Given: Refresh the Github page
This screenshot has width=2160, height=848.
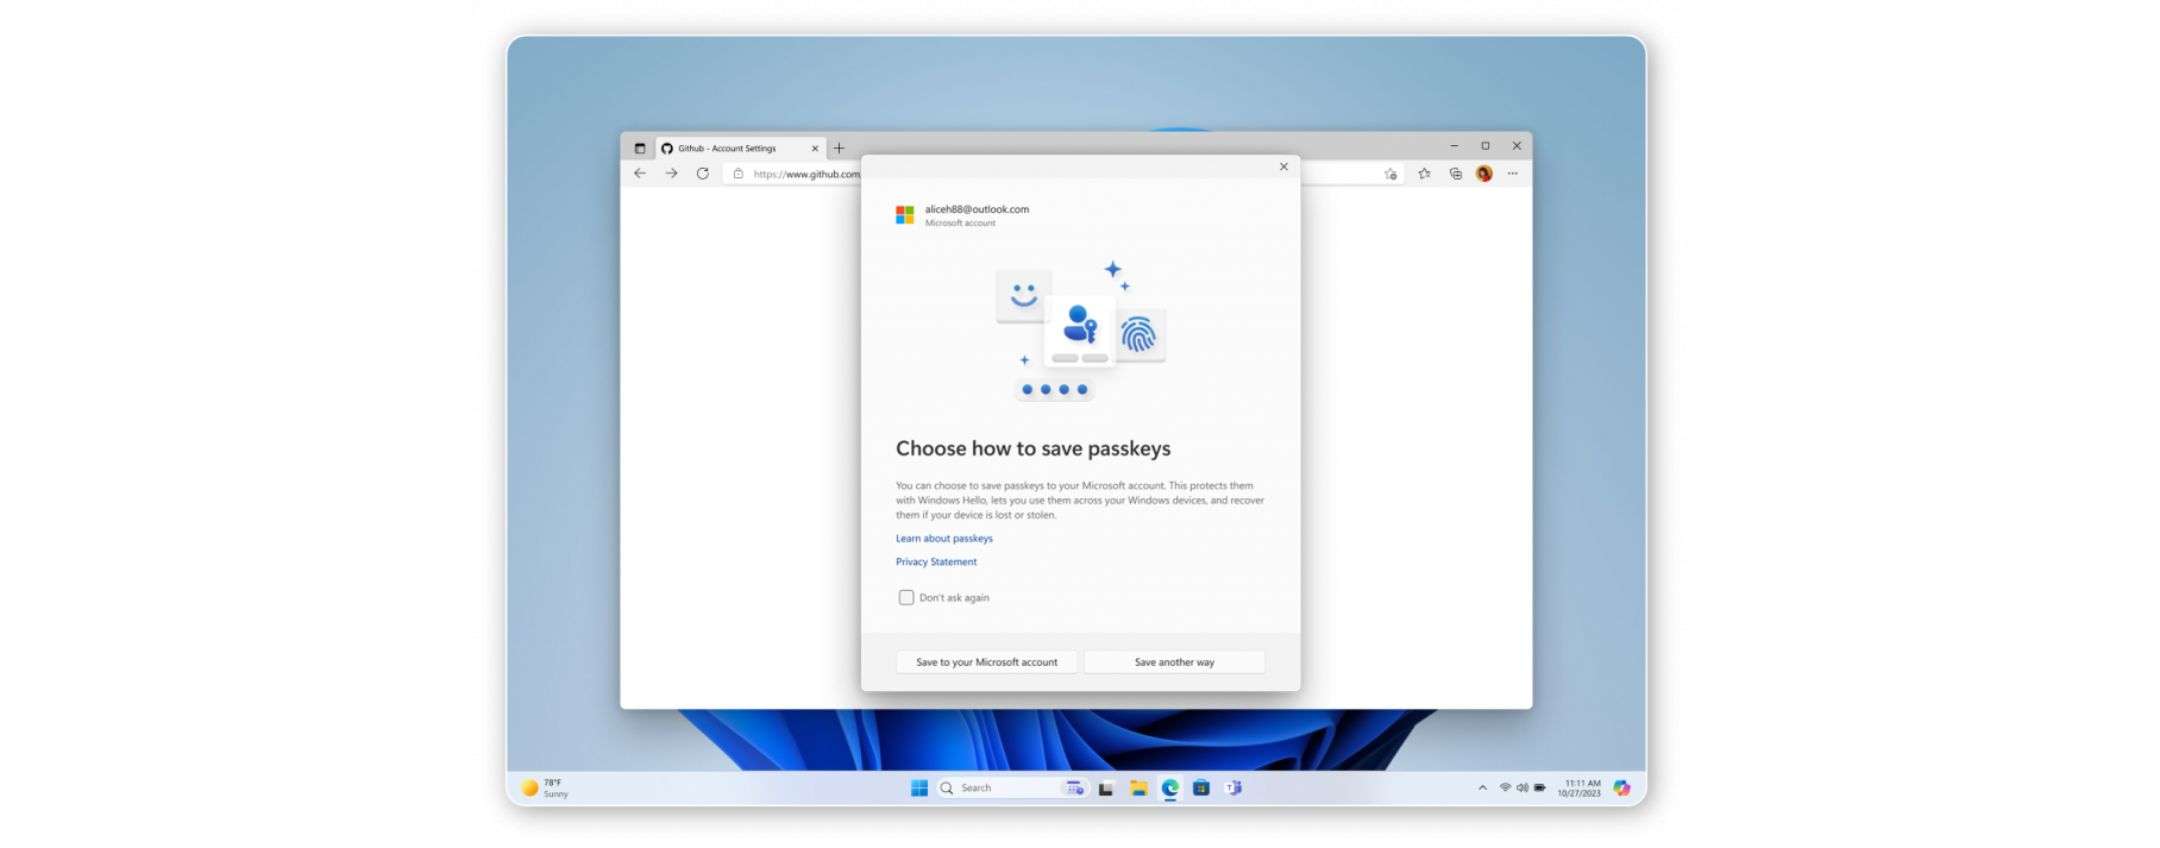Looking at the screenshot, I should coord(703,173).
